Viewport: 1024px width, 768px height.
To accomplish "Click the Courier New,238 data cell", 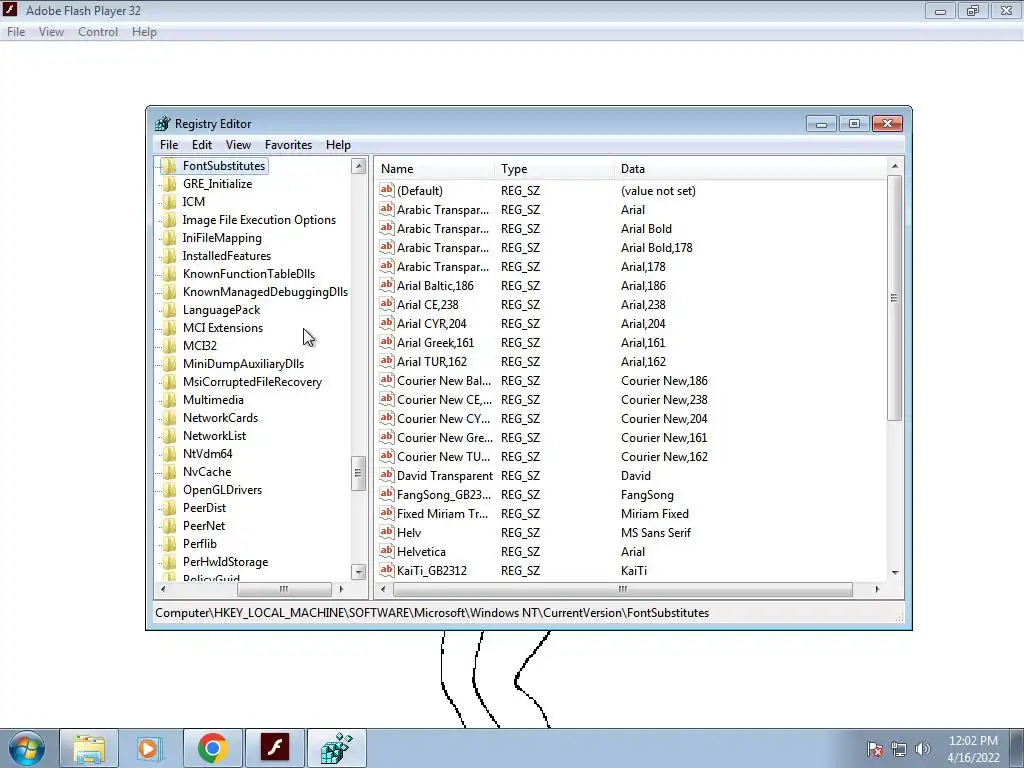I will [x=664, y=400].
